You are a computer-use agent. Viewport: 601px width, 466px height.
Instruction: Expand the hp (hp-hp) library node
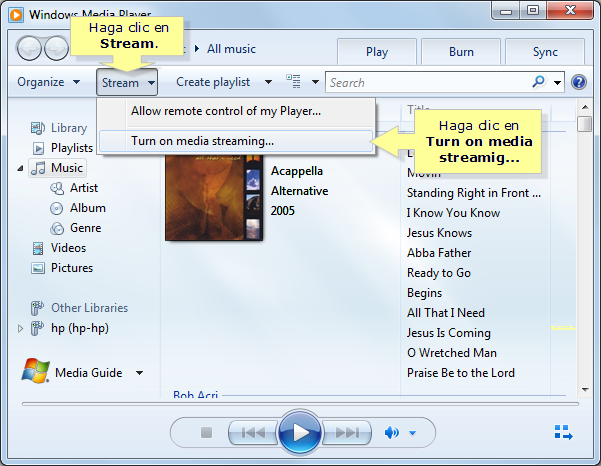20,328
